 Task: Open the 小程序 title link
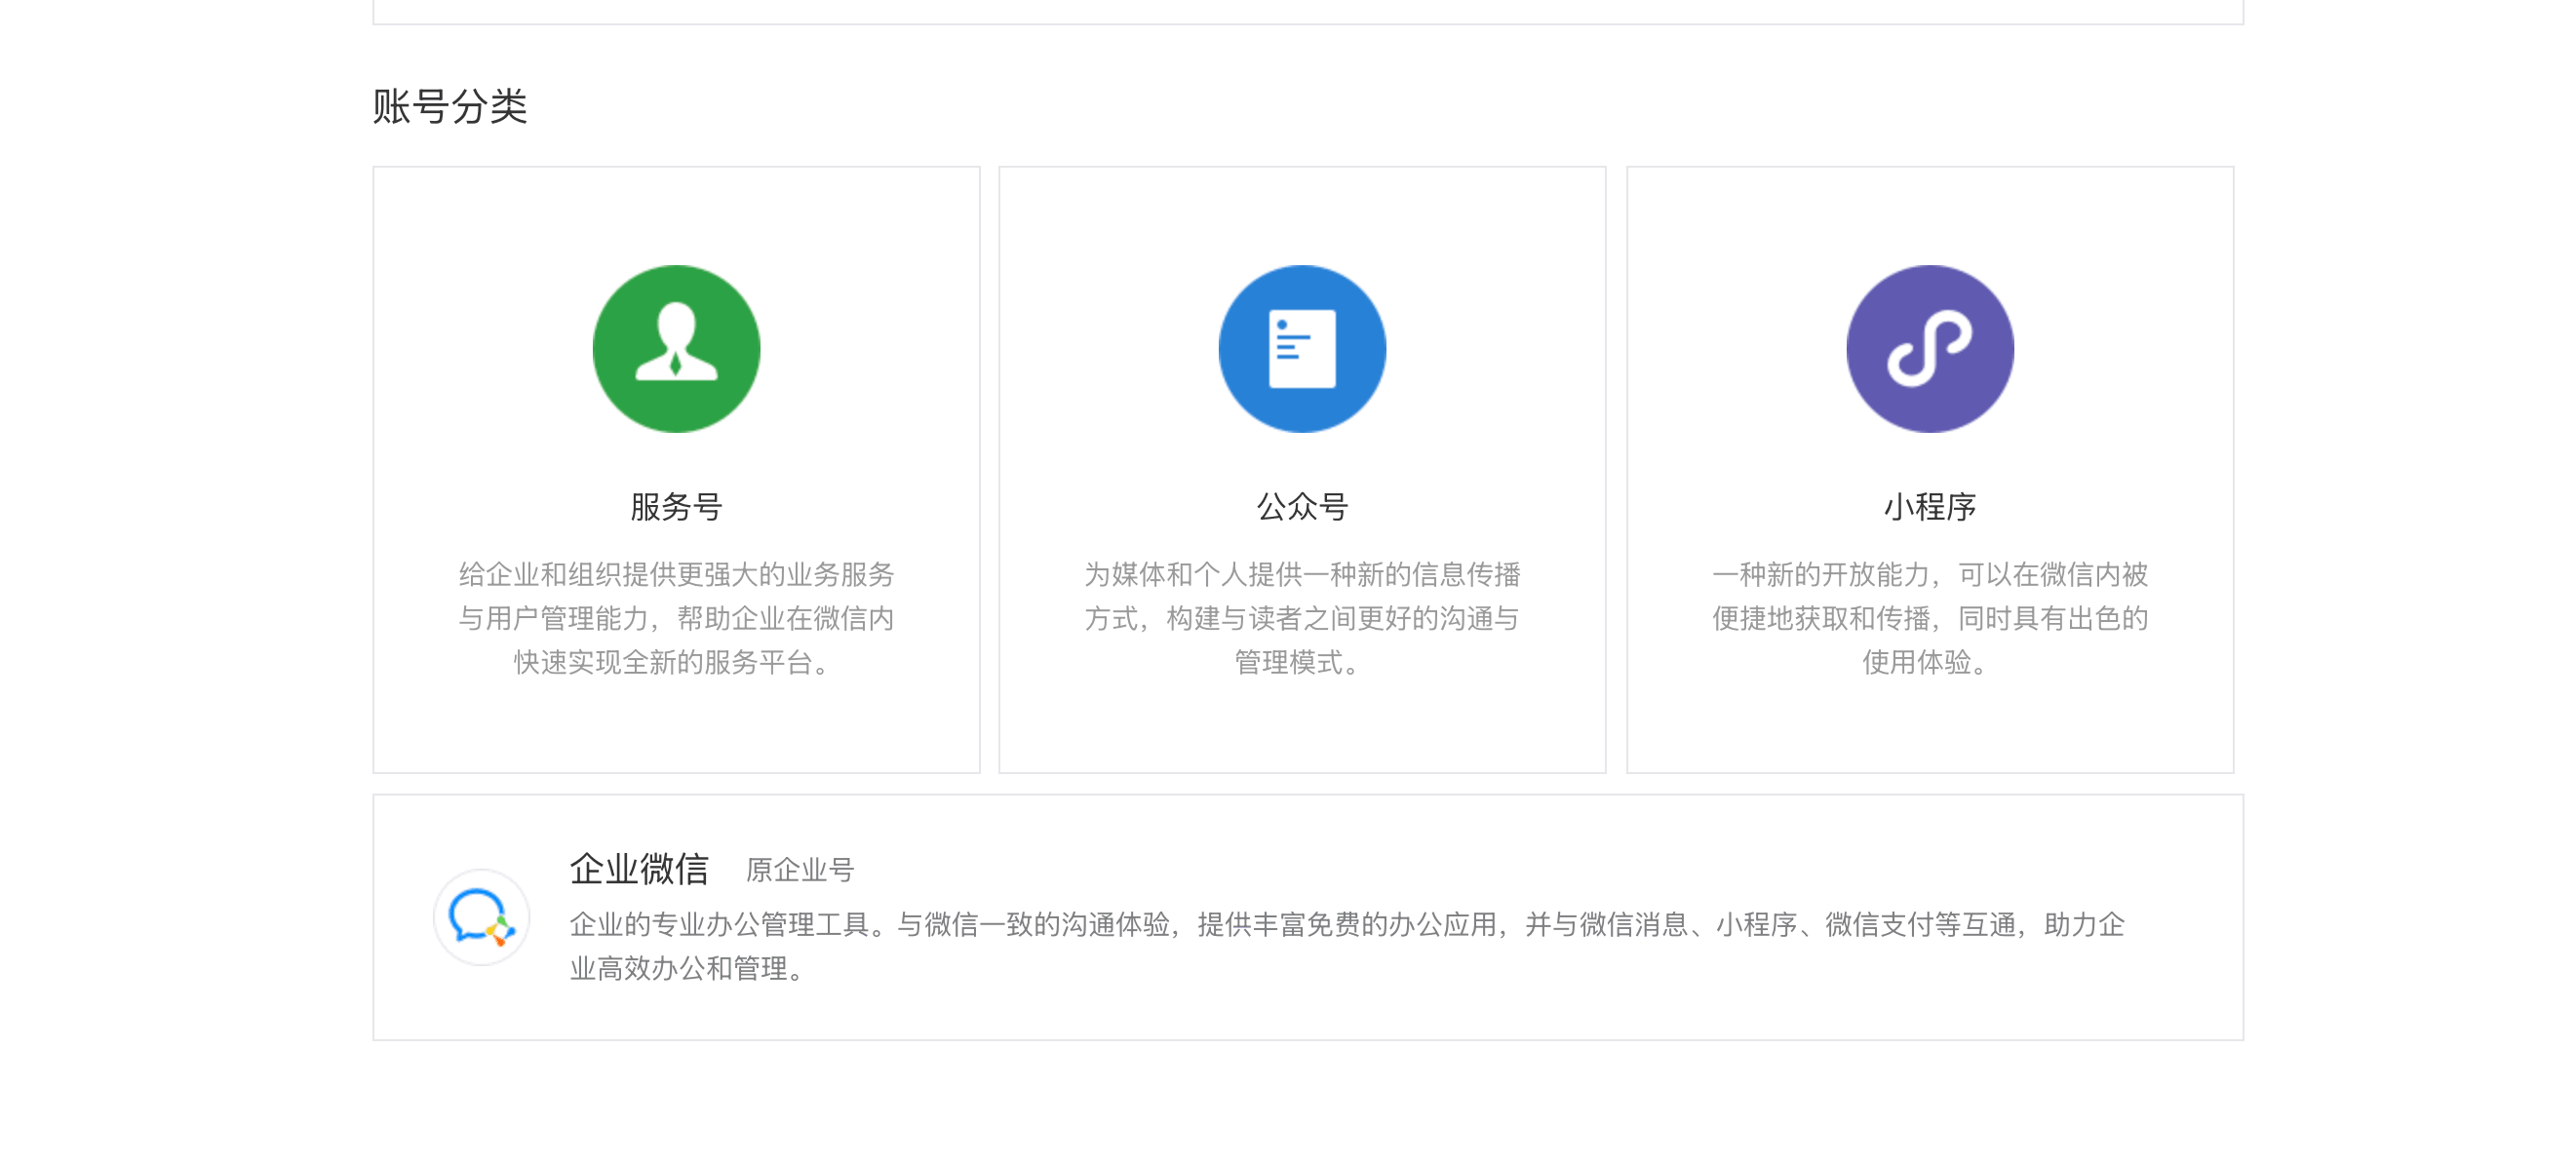pyautogui.click(x=1929, y=507)
